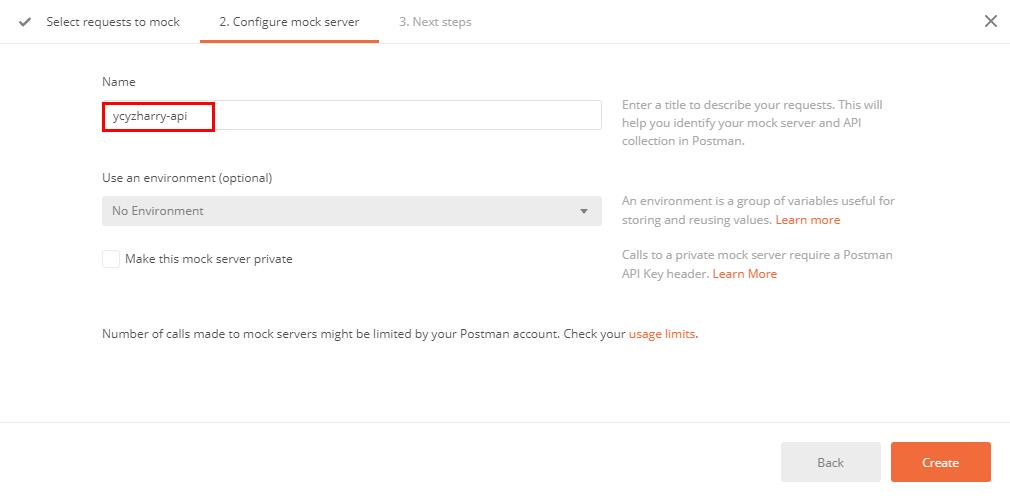
Task: Select the Configure mock server tab
Action: click(x=289, y=22)
